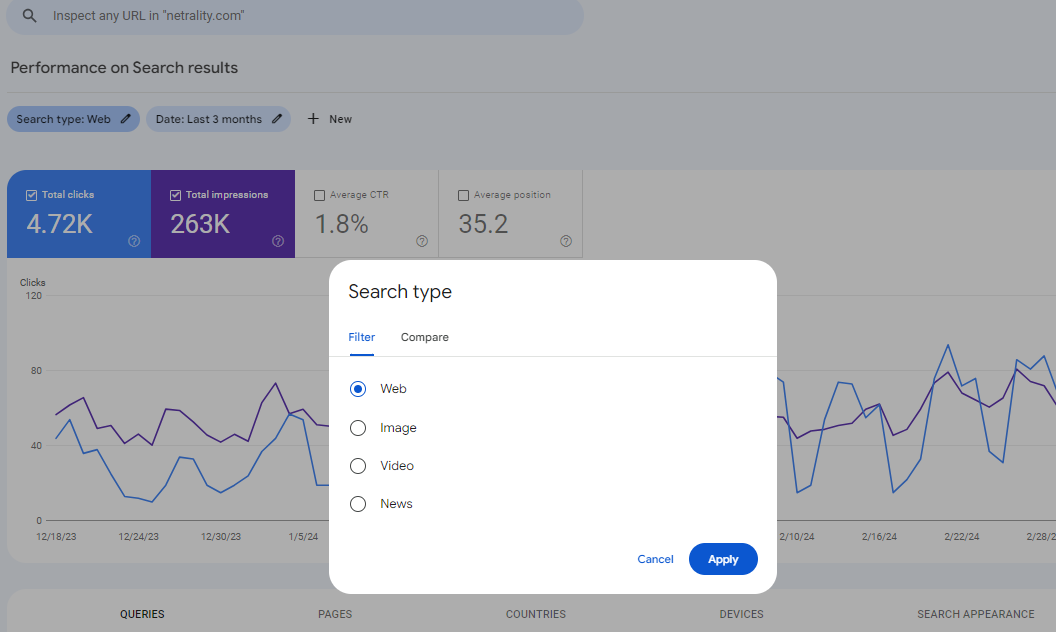Image resolution: width=1056 pixels, height=632 pixels.
Task: Open the Date: Last 3 months filter
Action: coord(209,119)
